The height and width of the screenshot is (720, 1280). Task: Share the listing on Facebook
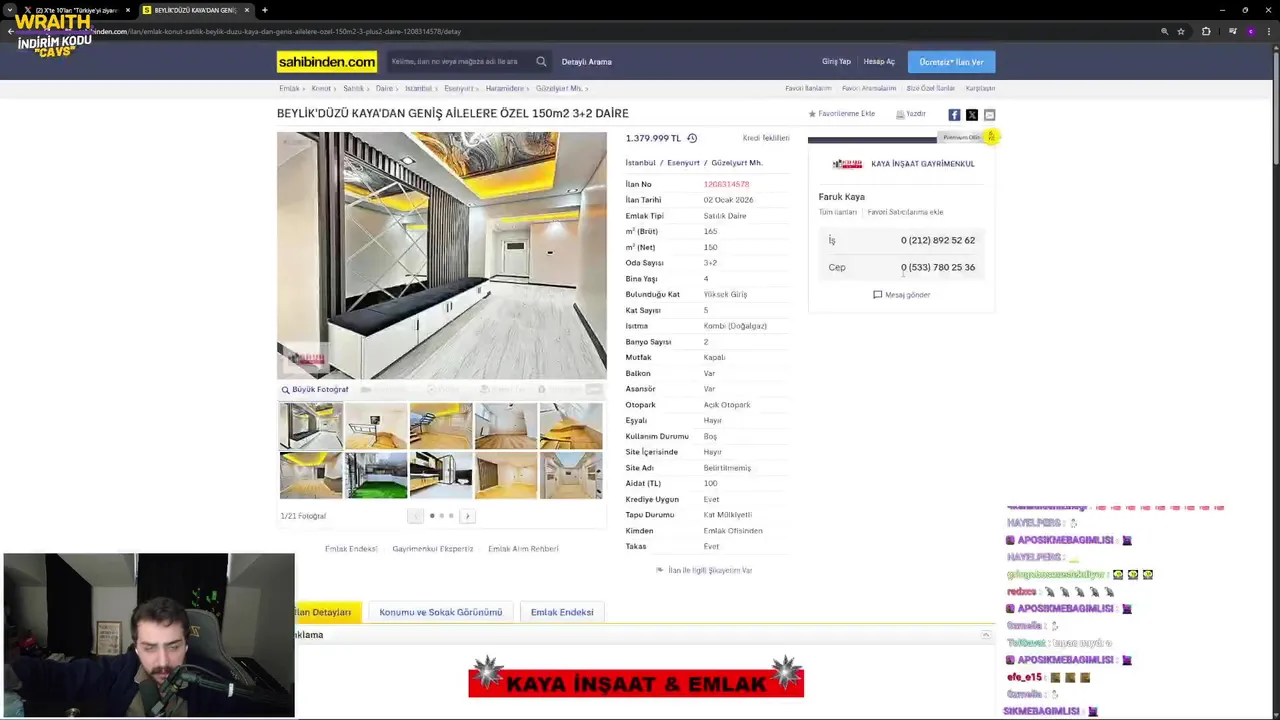coord(954,115)
